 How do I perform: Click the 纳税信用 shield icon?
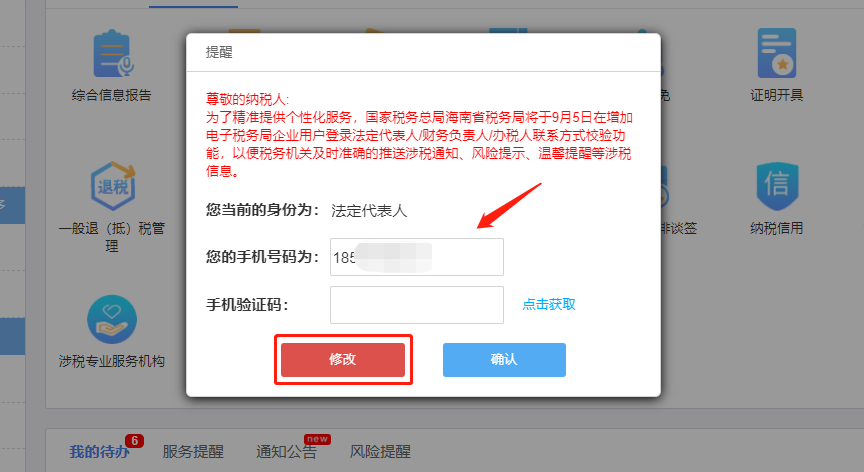tap(777, 186)
